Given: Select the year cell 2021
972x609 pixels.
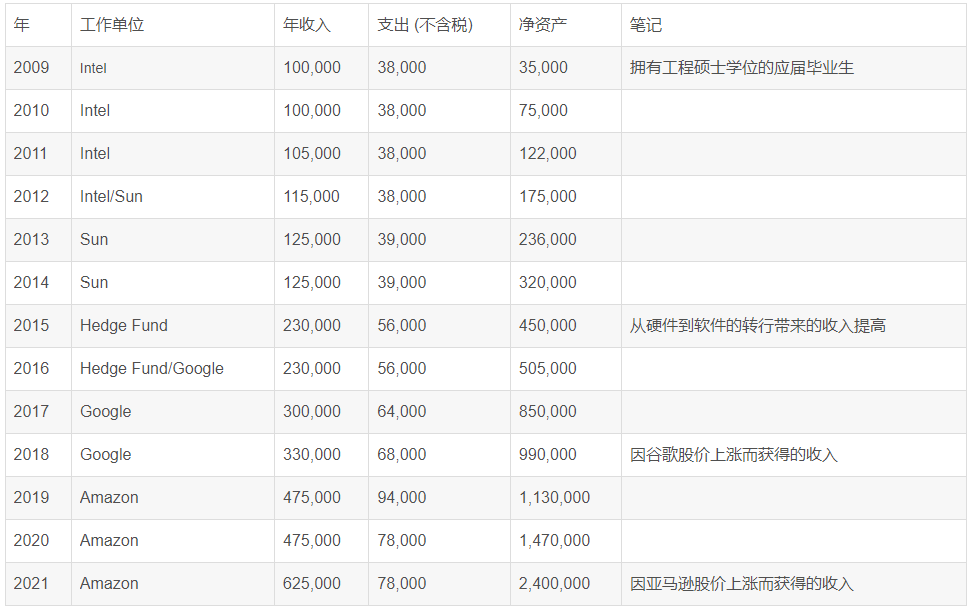Looking at the screenshot, I should (31, 584).
